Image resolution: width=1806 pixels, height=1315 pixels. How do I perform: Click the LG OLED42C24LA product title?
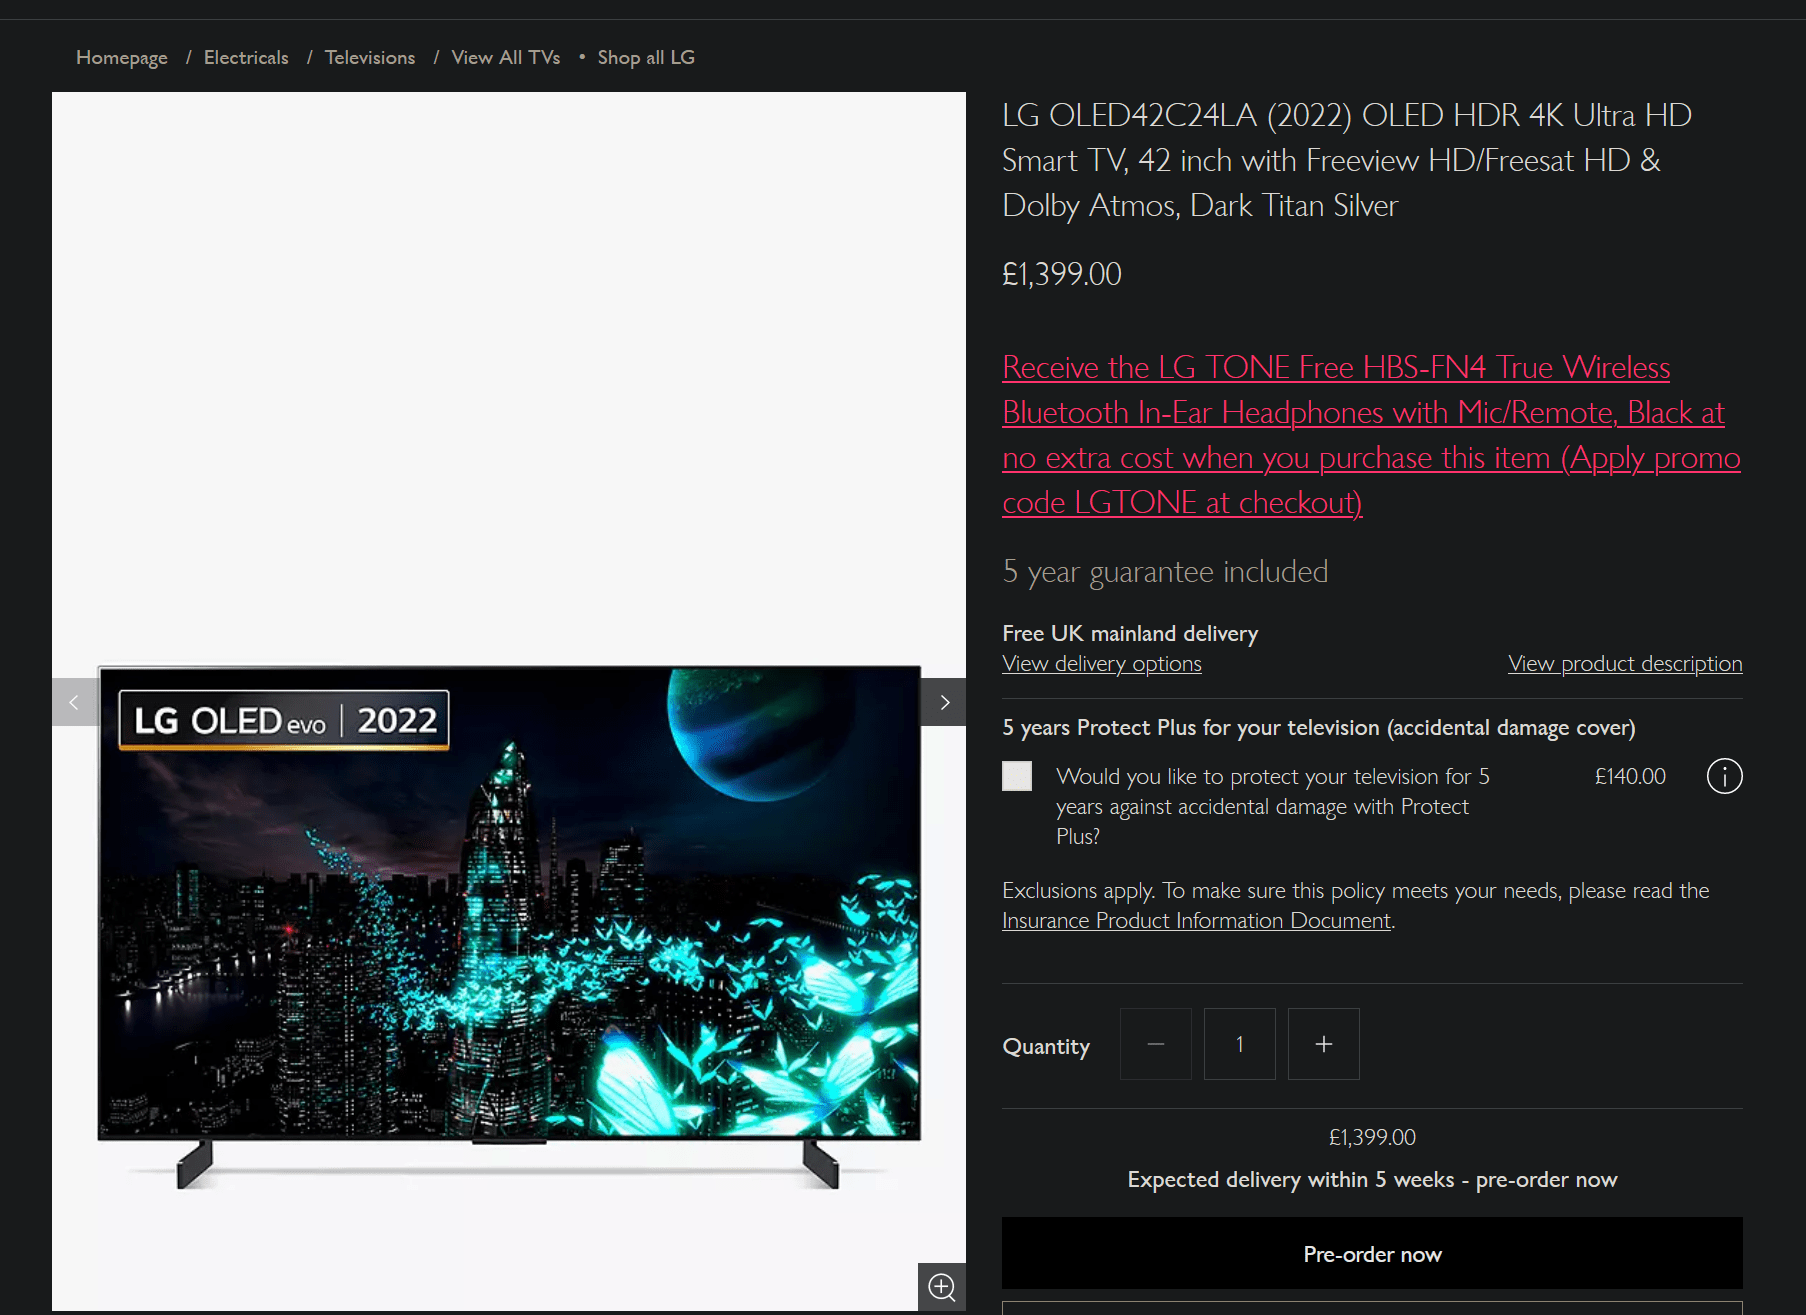[1347, 160]
